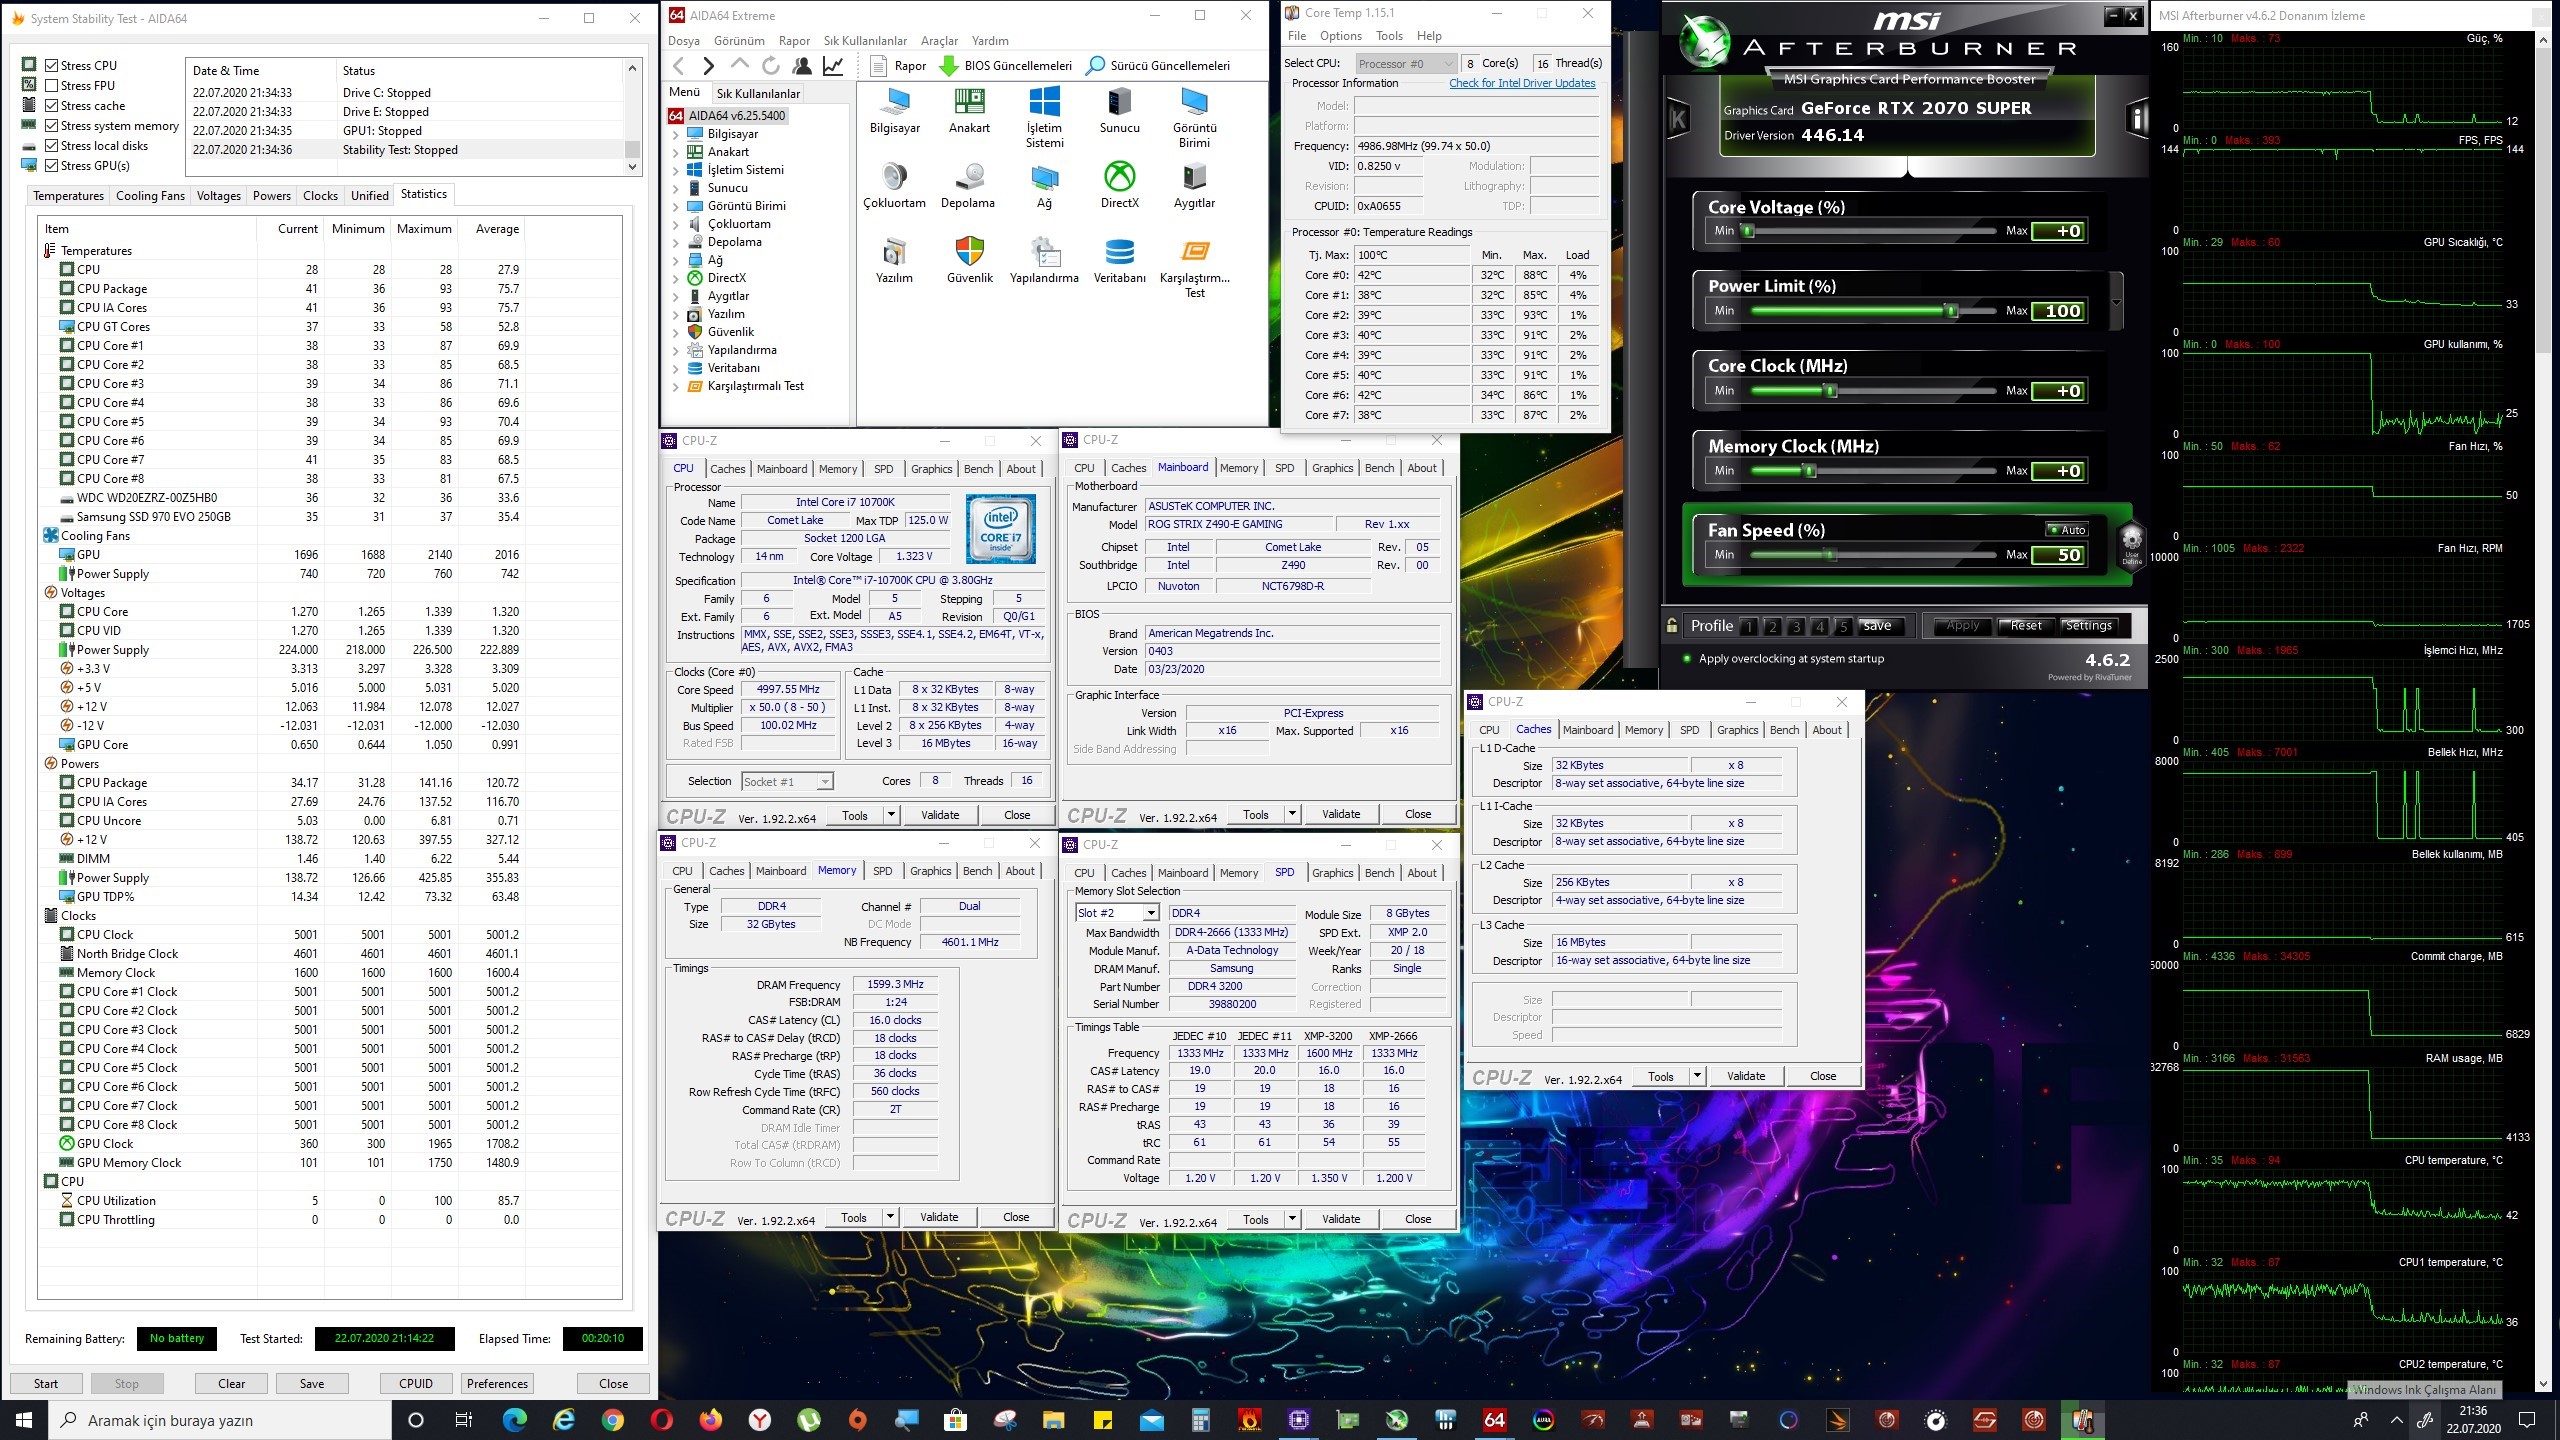This screenshot has width=2560, height=1440.
Task: Click Afterburner Reset button
Action: pyautogui.click(x=2026, y=626)
